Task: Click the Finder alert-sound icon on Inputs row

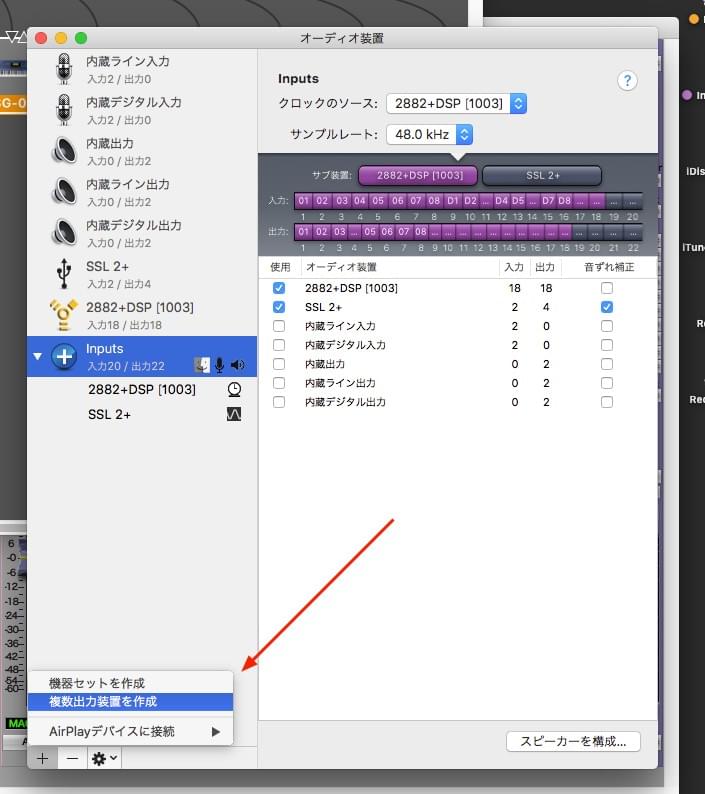Action: pos(202,365)
